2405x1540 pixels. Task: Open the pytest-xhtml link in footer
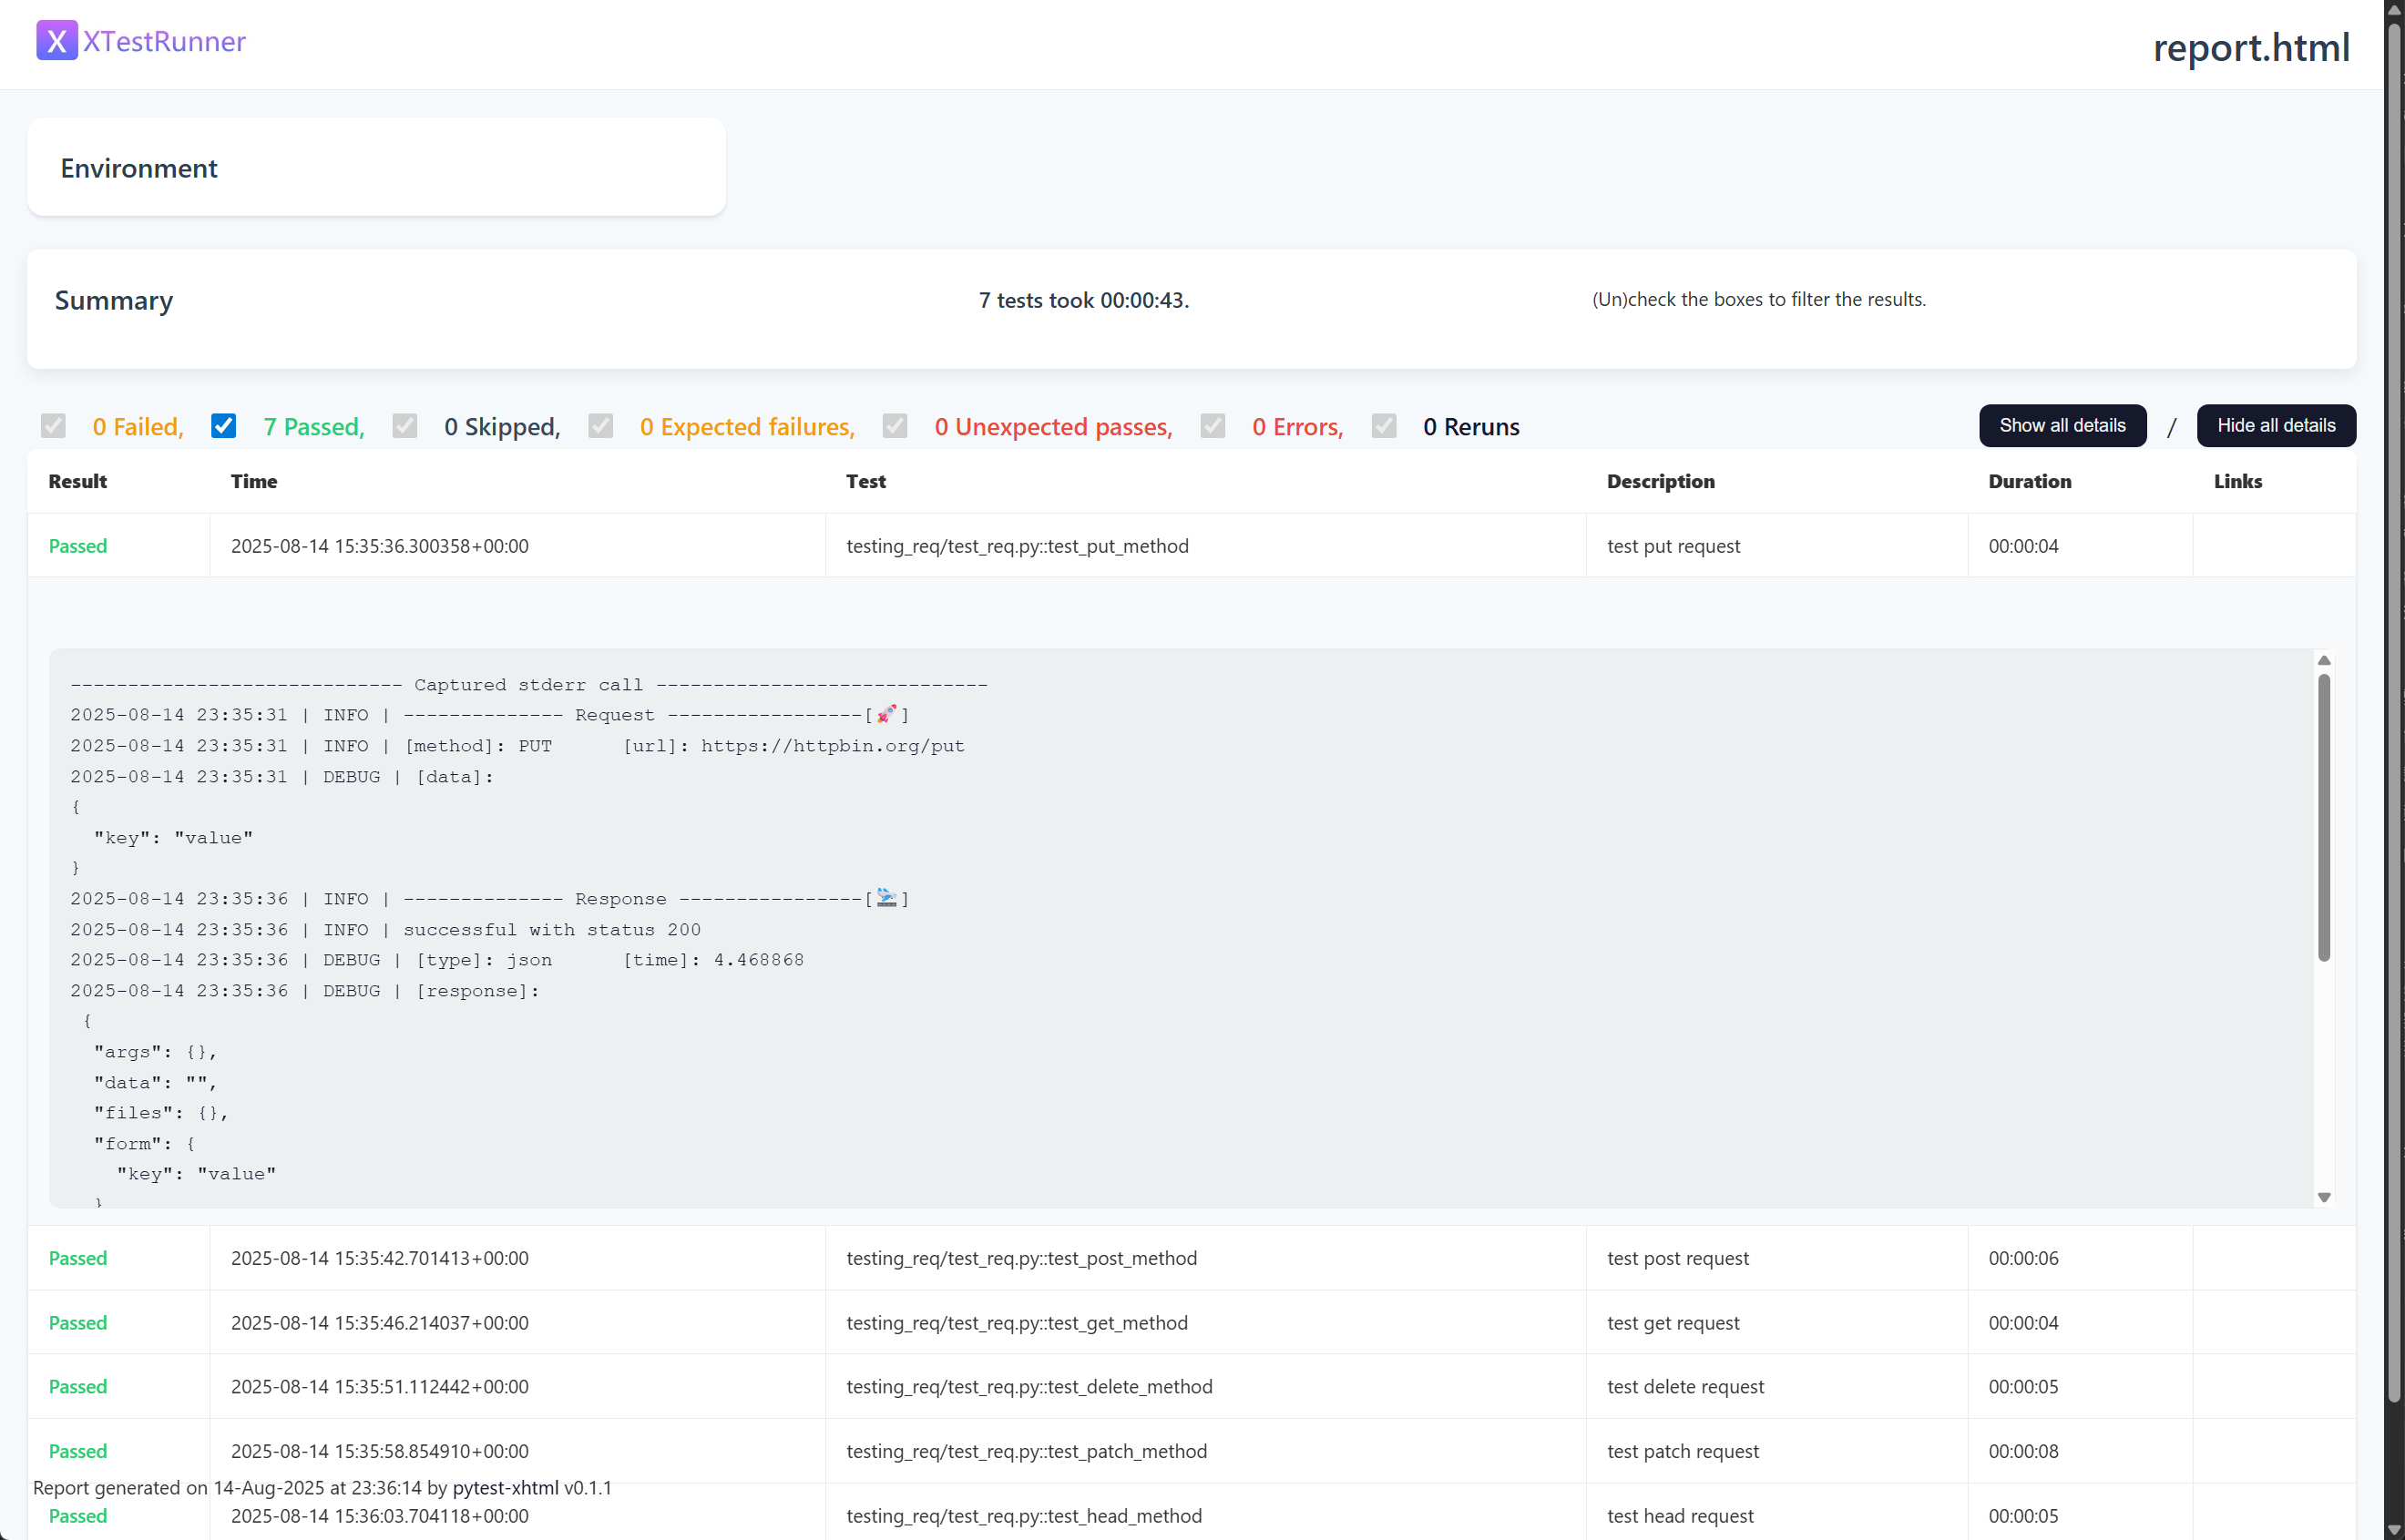pyautogui.click(x=505, y=1488)
